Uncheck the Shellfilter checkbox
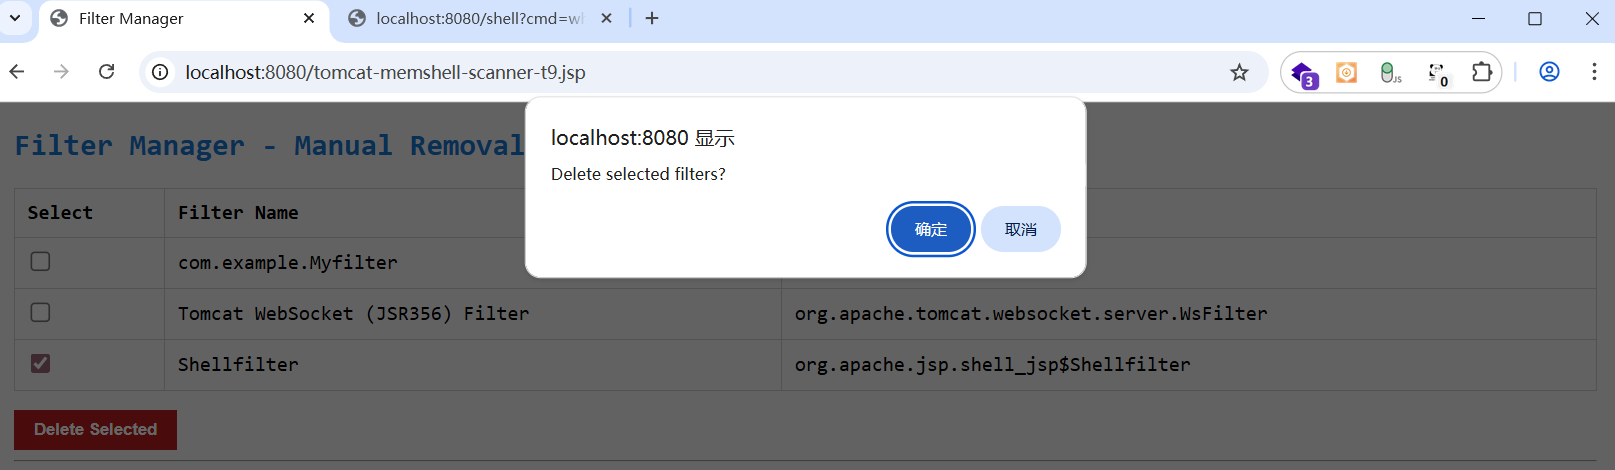 pos(40,364)
